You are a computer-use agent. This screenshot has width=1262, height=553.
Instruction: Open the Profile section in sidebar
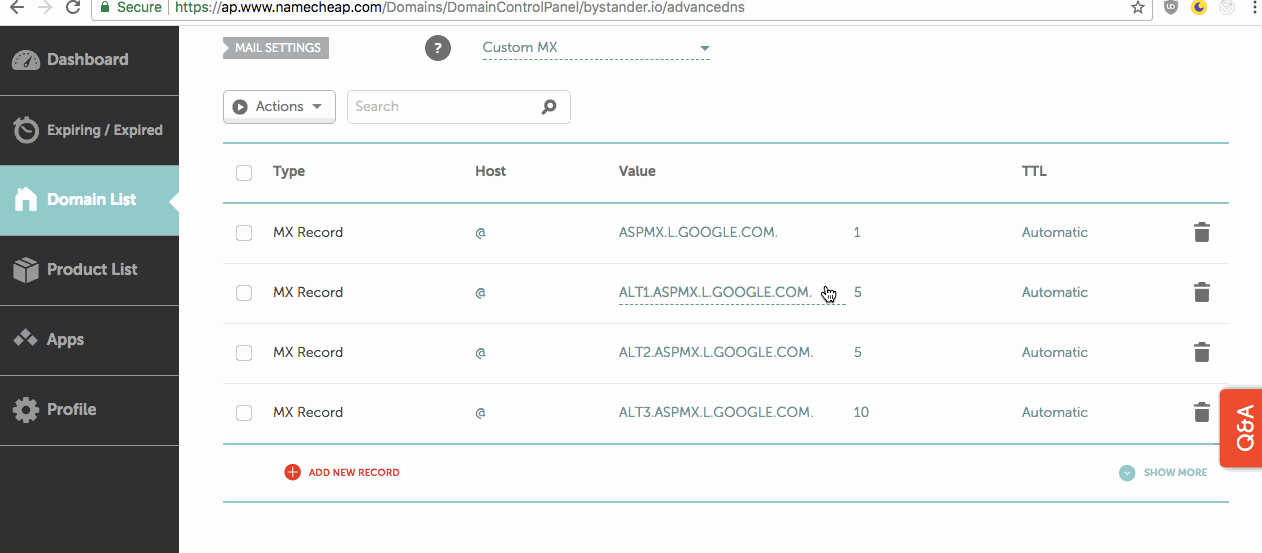click(72, 410)
